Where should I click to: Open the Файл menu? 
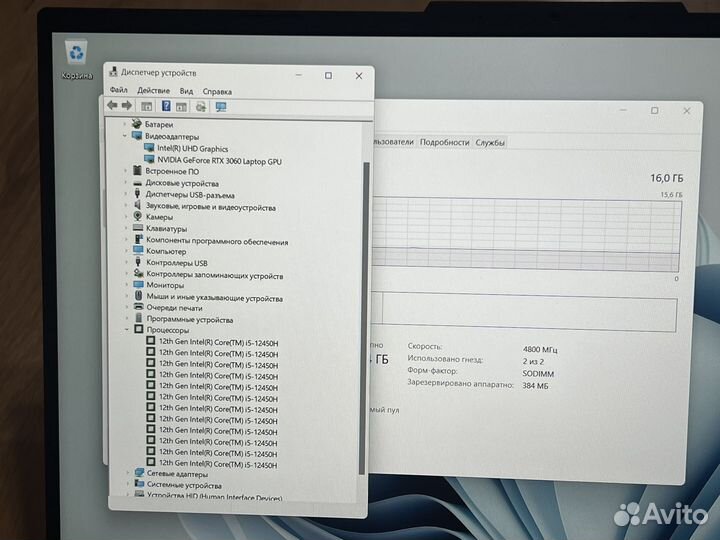118,90
